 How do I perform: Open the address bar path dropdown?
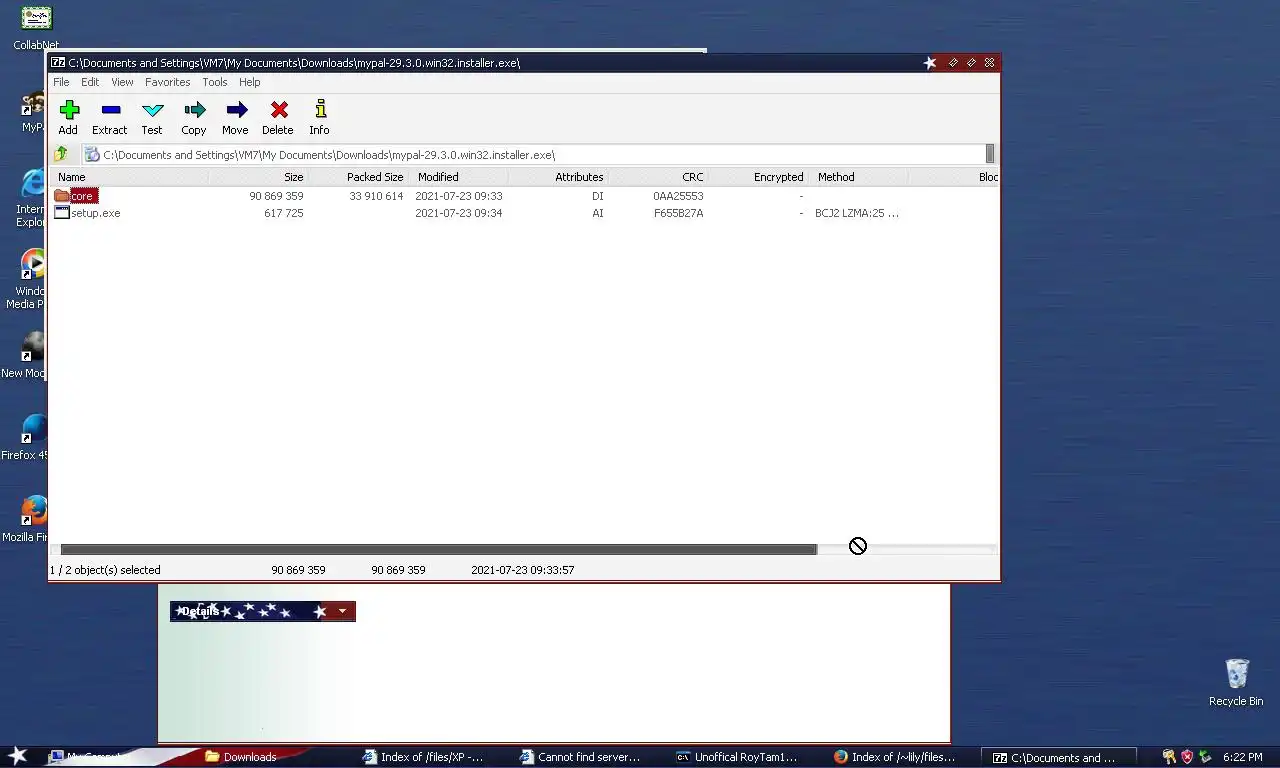click(x=990, y=154)
